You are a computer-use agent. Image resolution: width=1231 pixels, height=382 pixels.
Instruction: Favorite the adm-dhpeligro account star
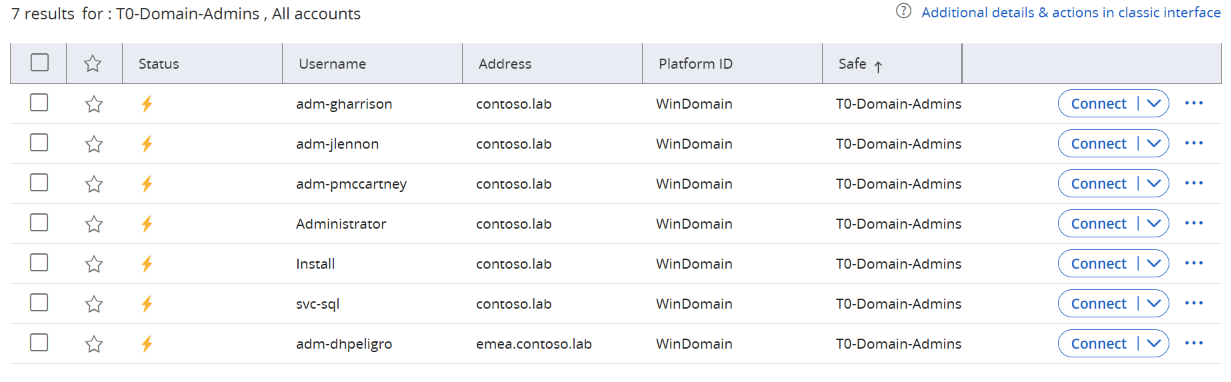coord(93,344)
